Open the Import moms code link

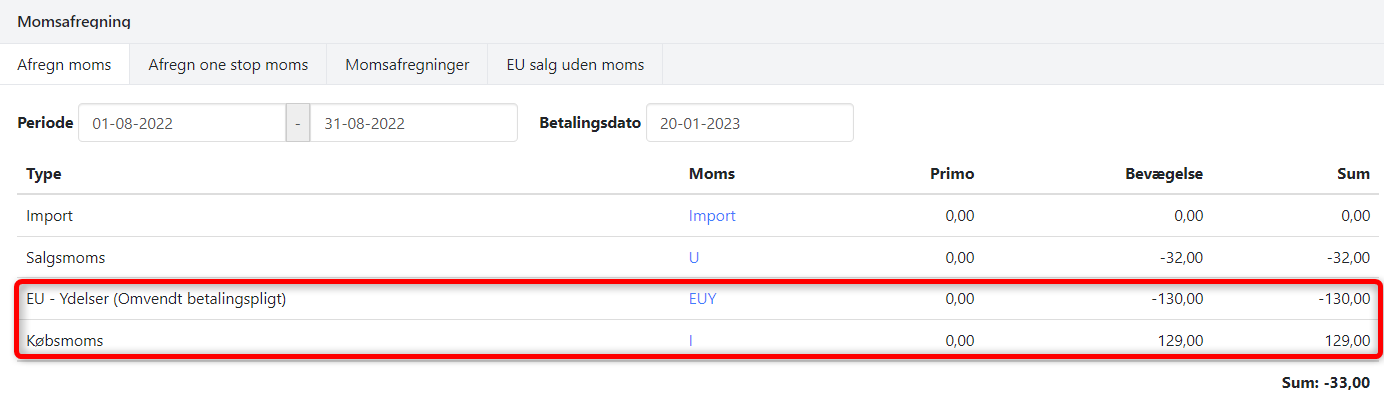point(712,216)
